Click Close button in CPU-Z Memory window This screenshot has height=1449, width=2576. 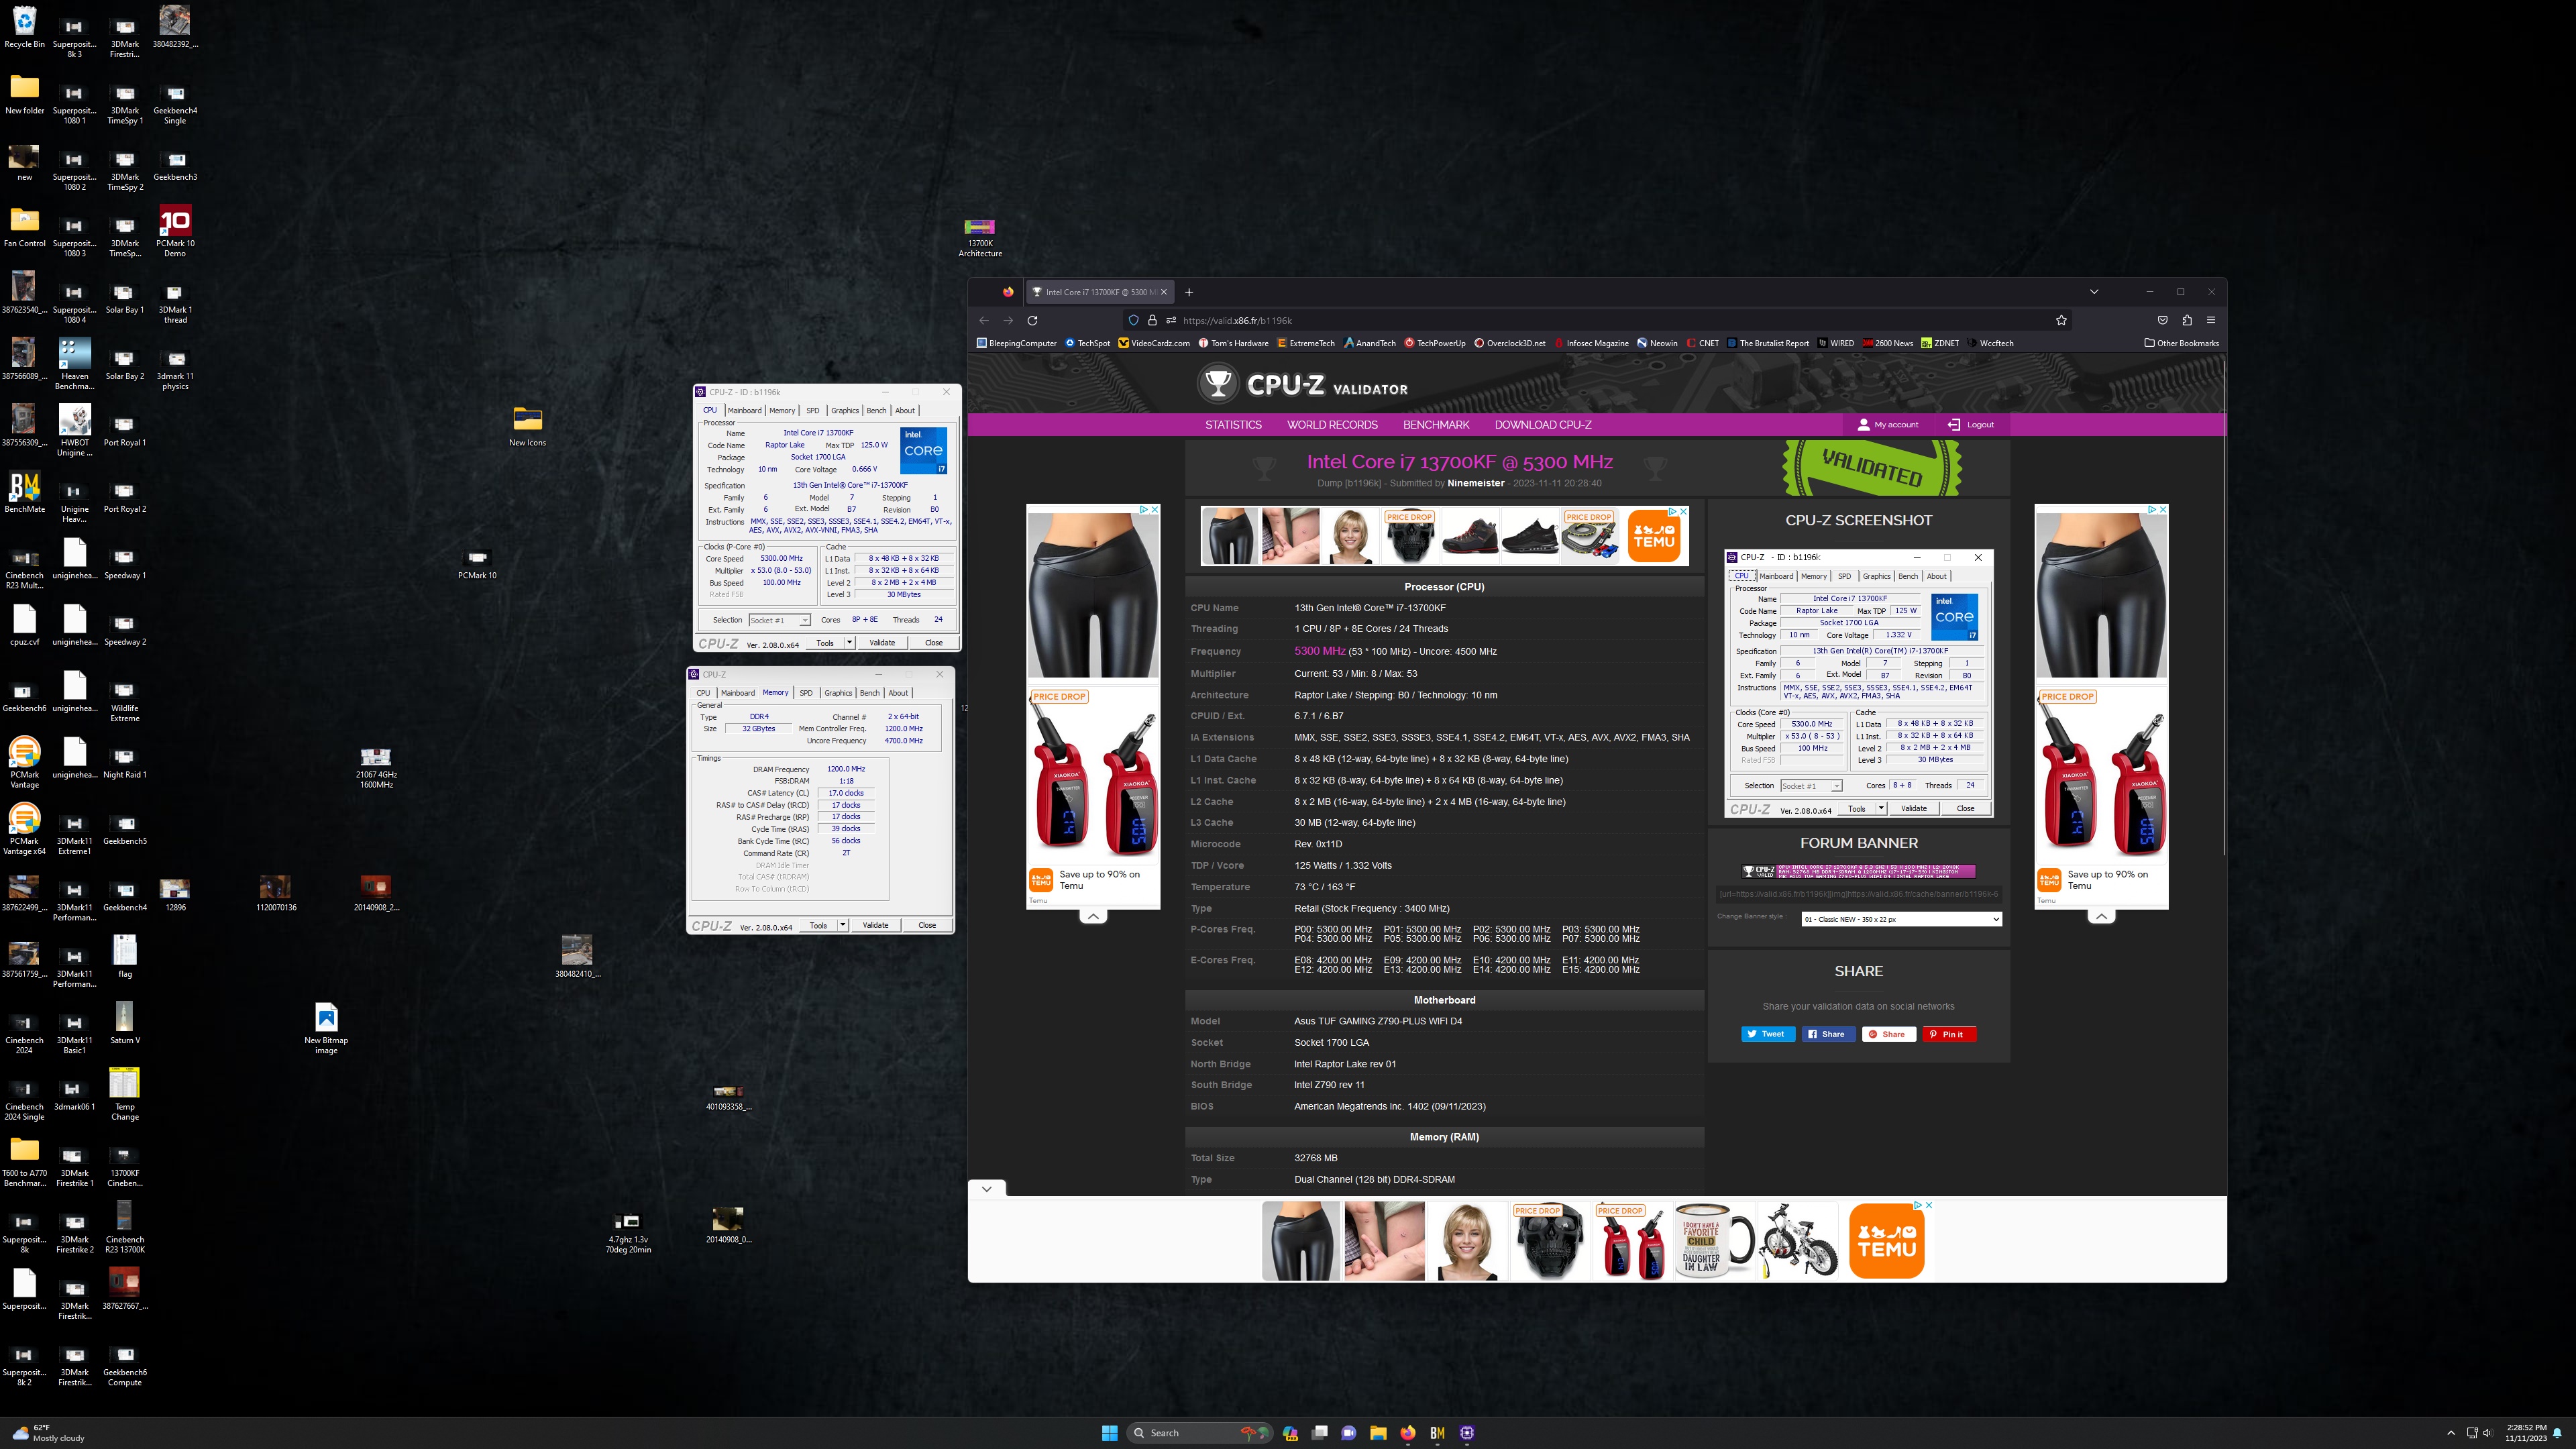[927, 924]
